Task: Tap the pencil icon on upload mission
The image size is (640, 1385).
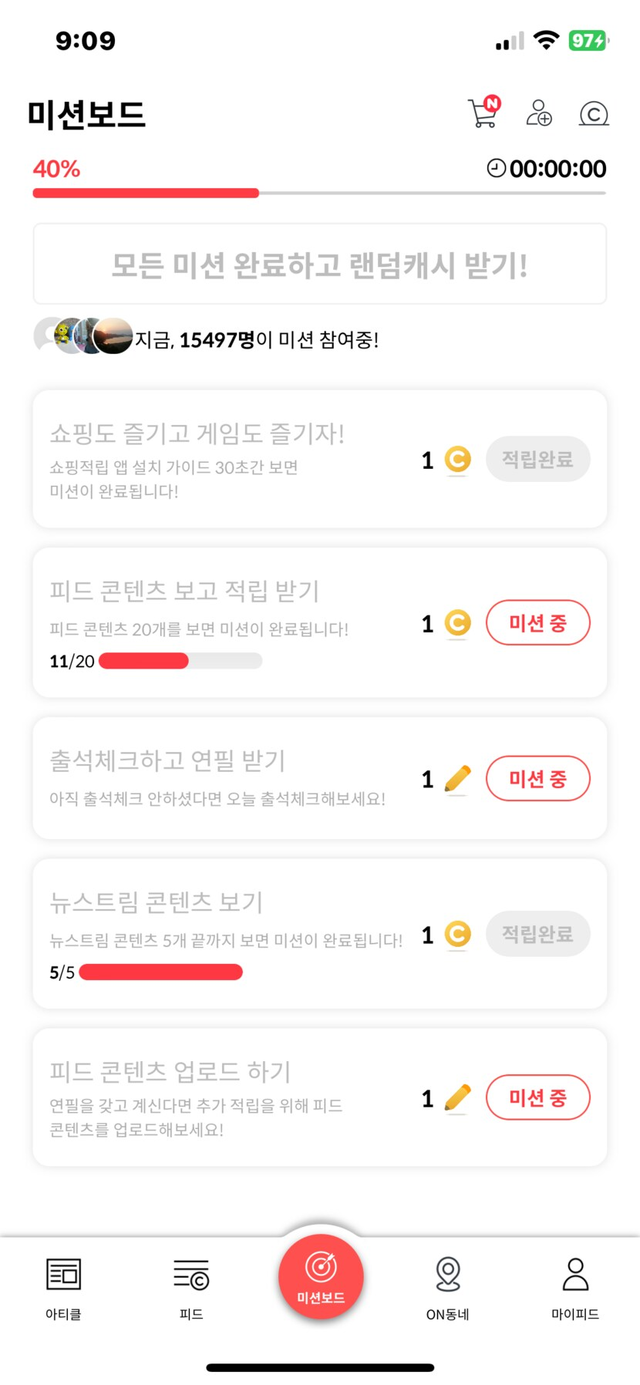Action: 457,1098
